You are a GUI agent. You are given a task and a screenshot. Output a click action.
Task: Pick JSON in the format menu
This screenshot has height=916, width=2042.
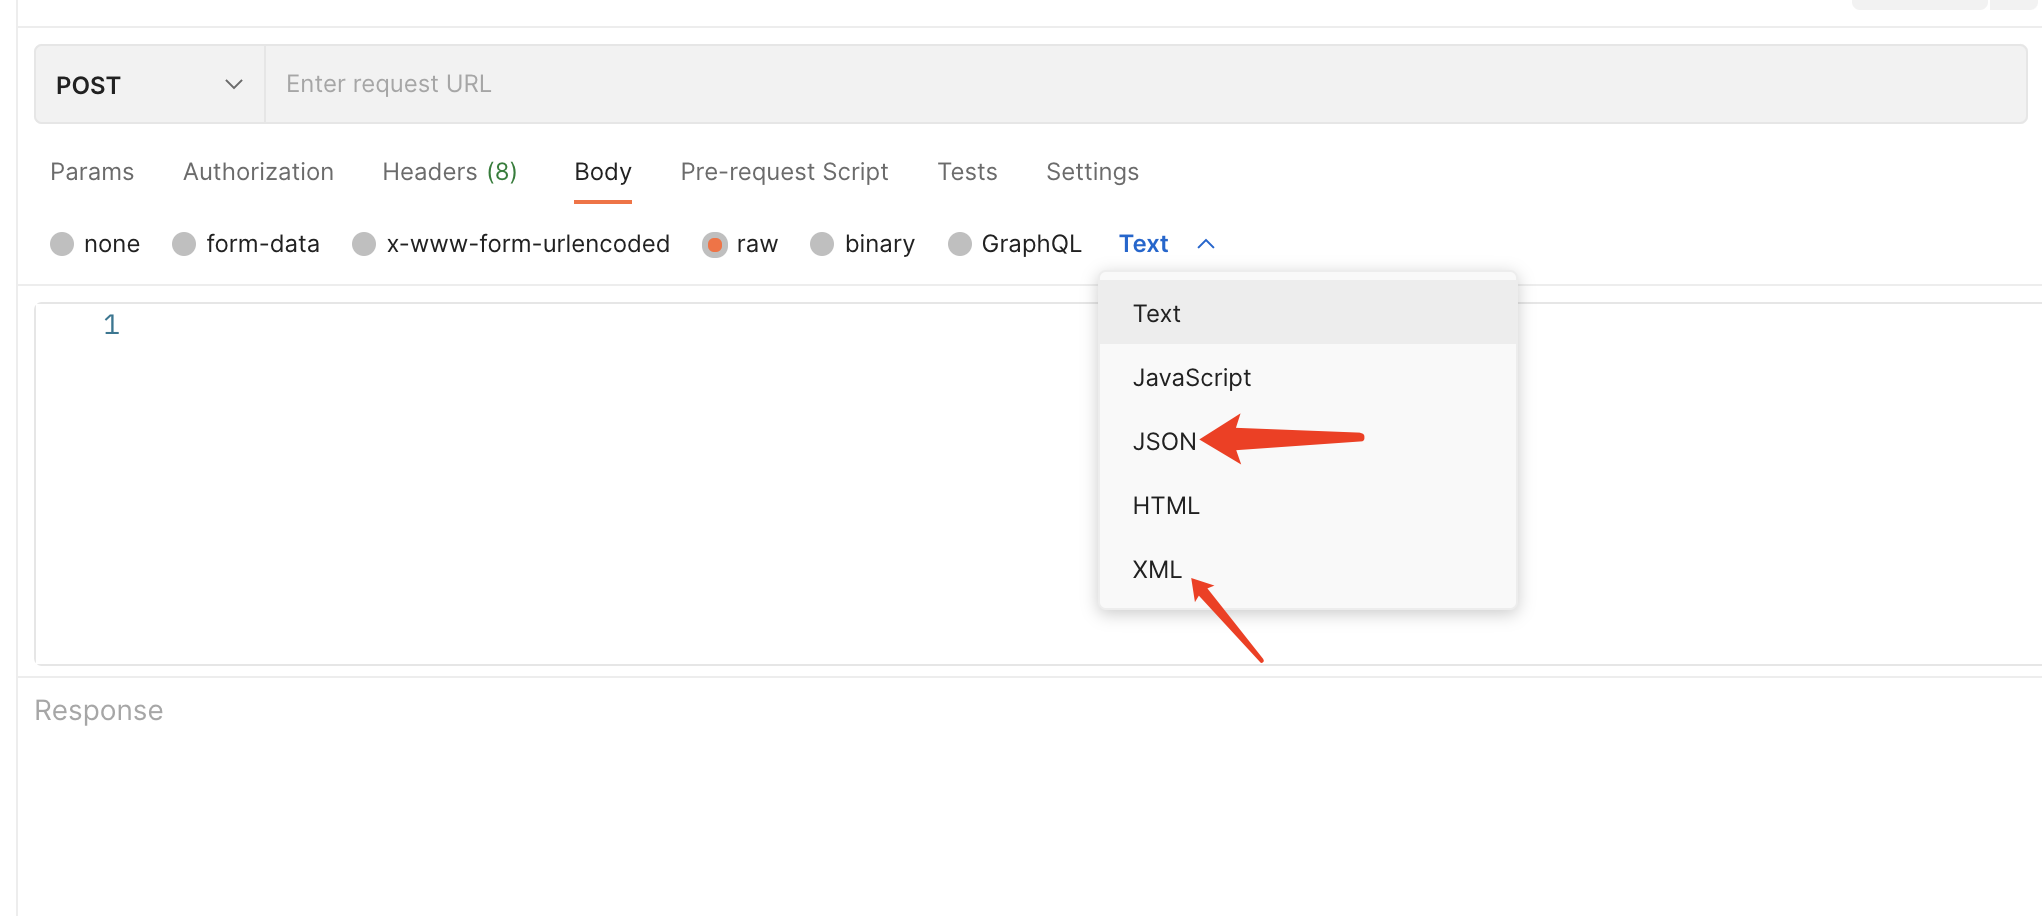click(x=1164, y=442)
